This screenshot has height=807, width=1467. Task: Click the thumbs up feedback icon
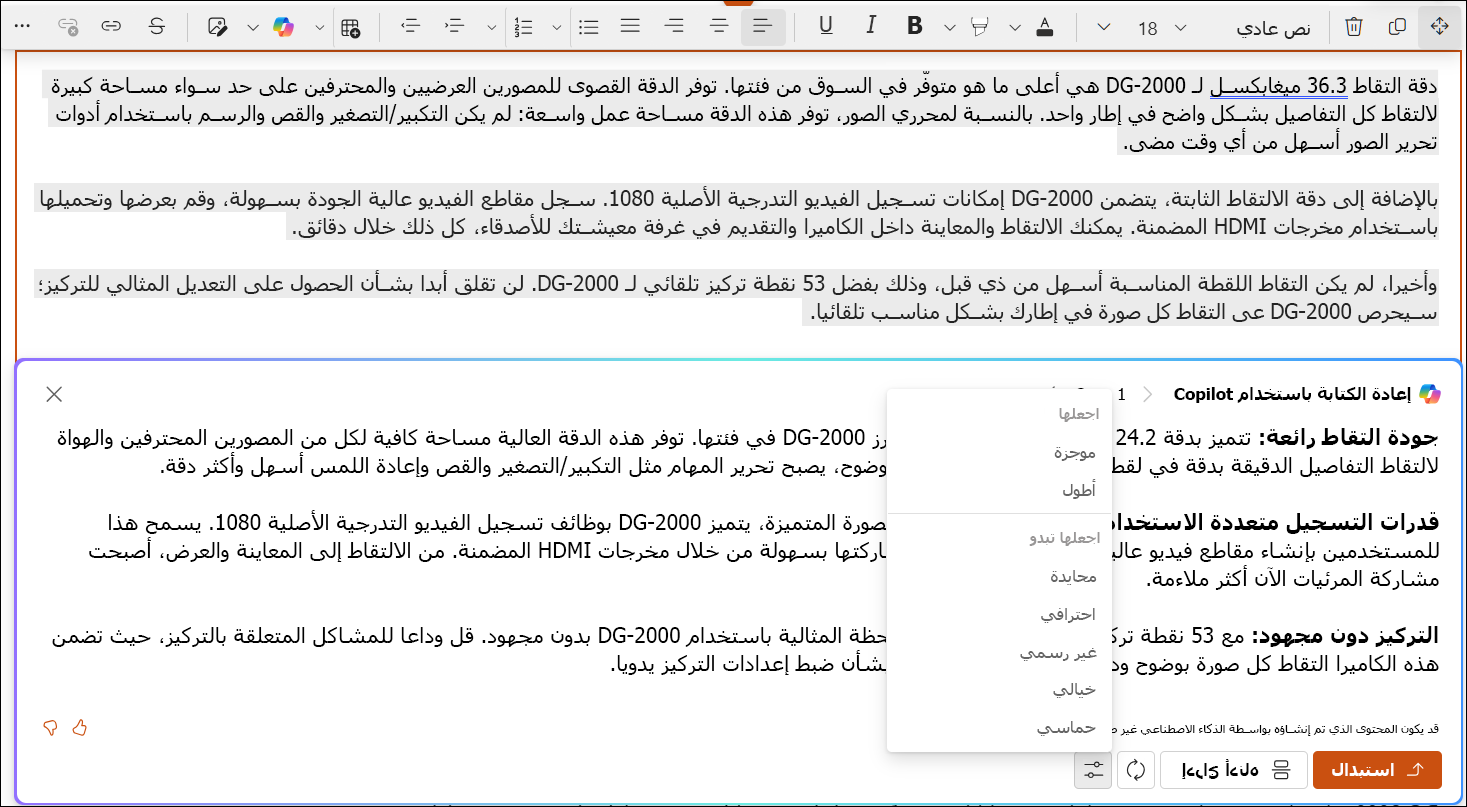(80, 728)
